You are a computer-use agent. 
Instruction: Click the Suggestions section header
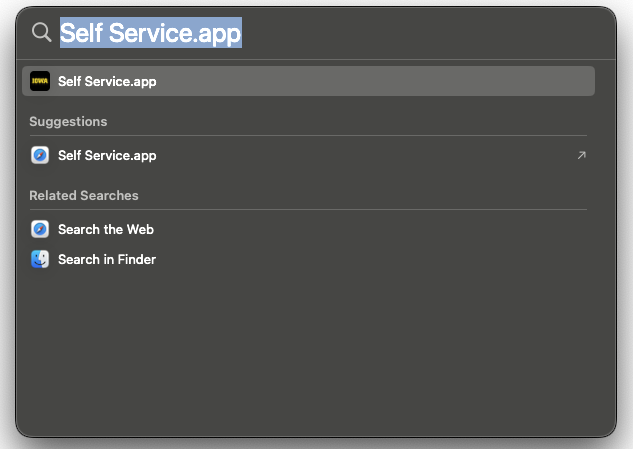click(x=68, y=121)
